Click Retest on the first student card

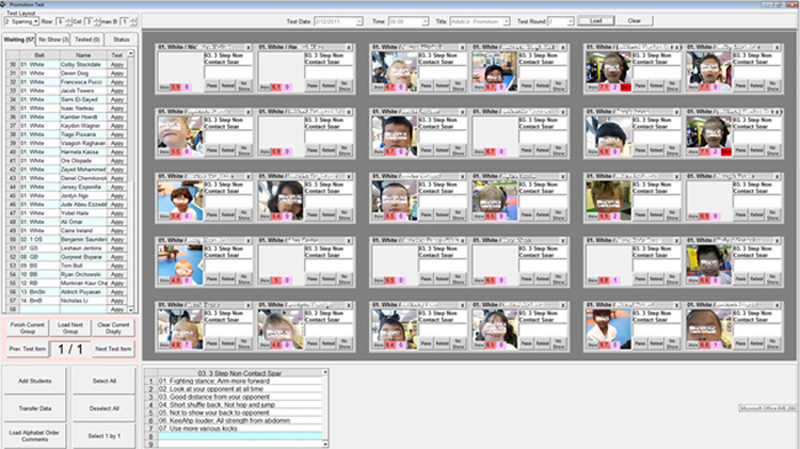click(x=228, y=86)
